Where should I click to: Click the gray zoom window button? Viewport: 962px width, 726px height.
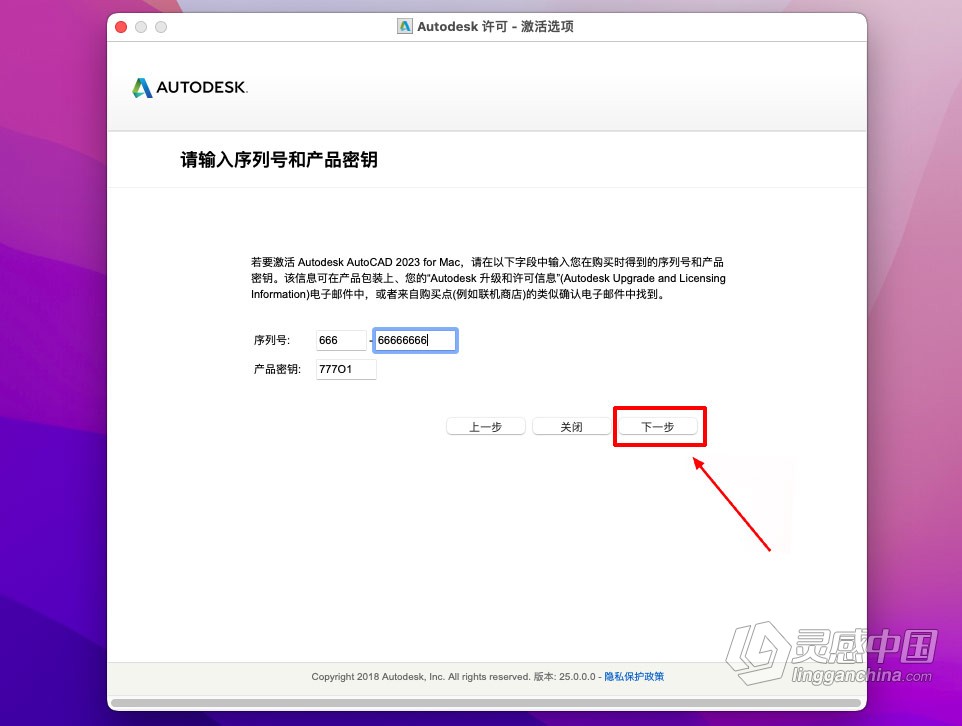161,27
